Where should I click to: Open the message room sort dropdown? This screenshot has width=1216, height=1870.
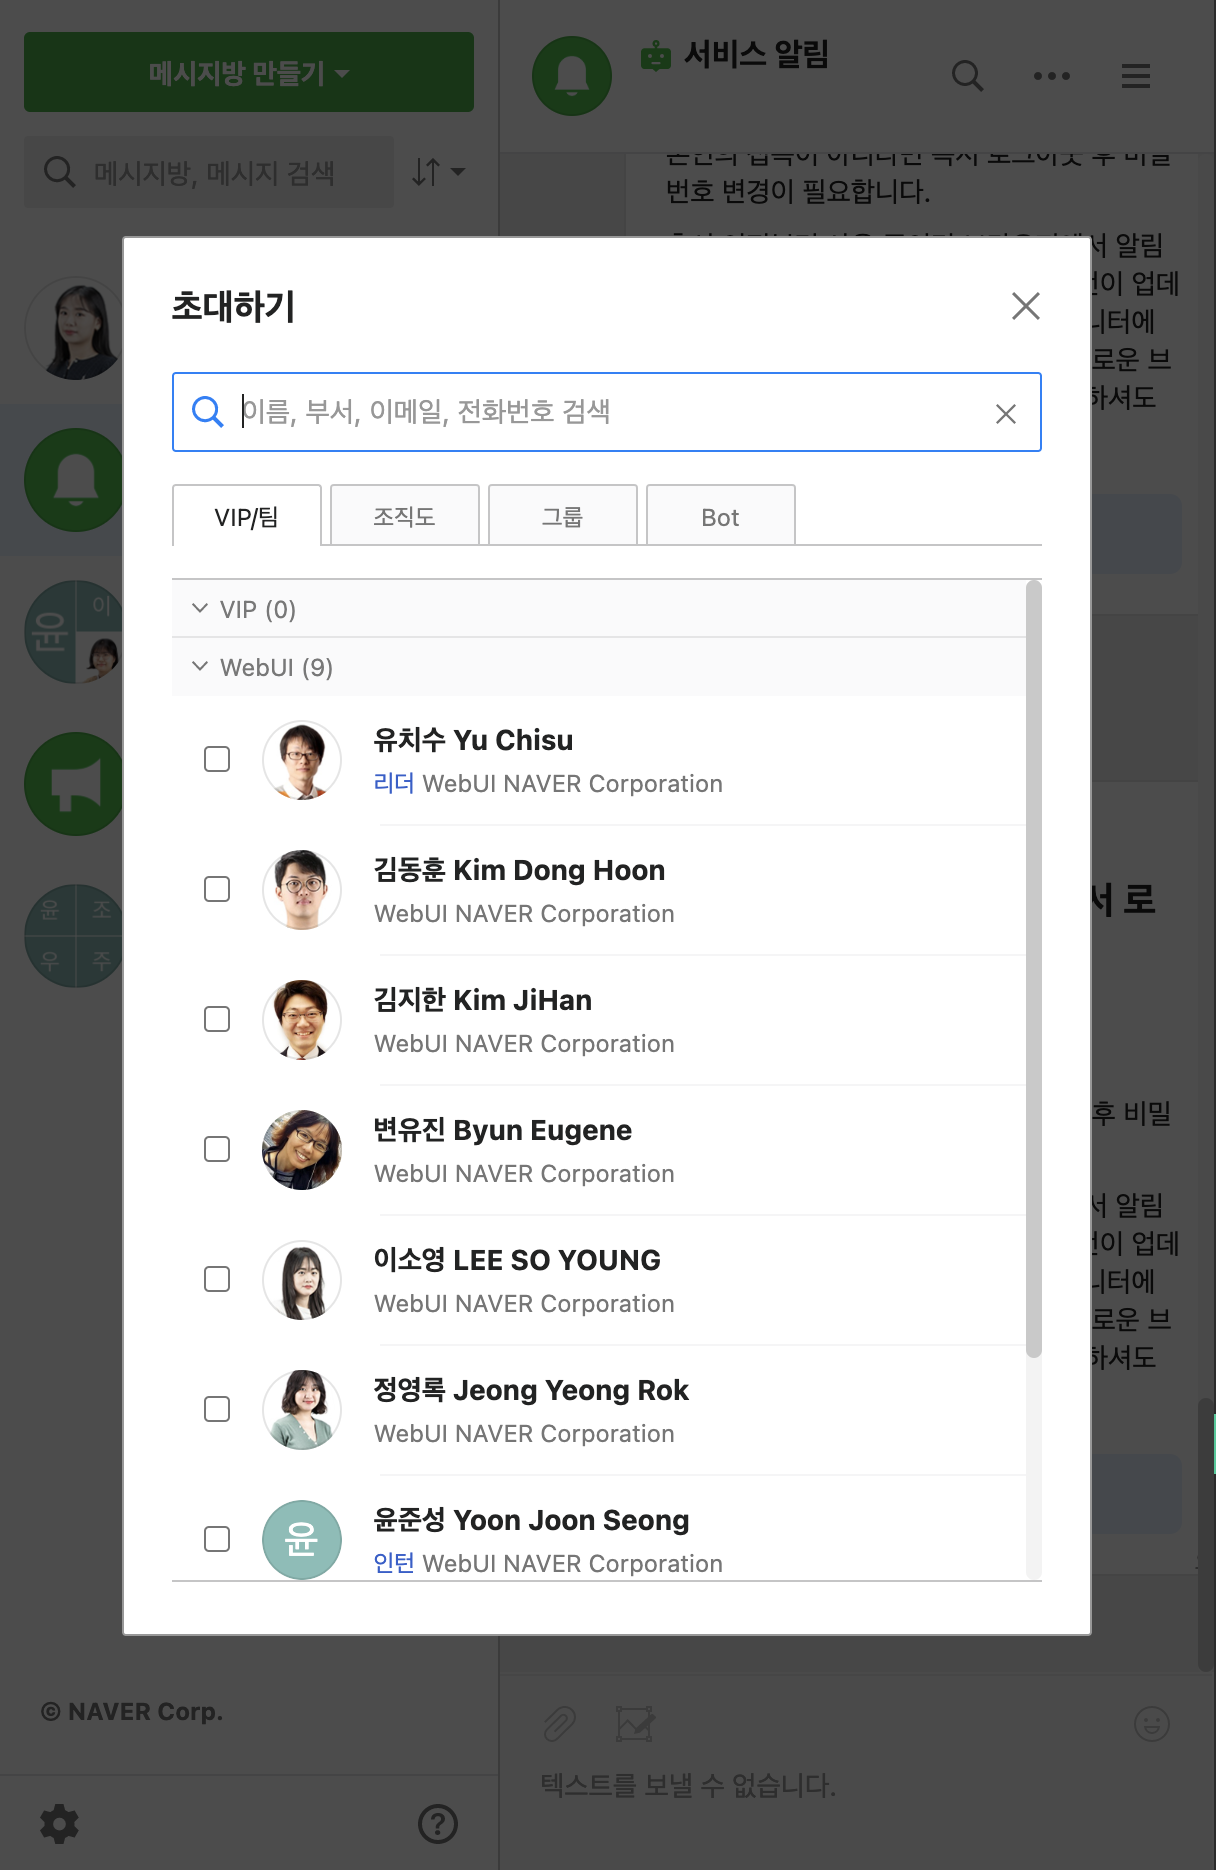pyautogui.click(x=438, y=172)
